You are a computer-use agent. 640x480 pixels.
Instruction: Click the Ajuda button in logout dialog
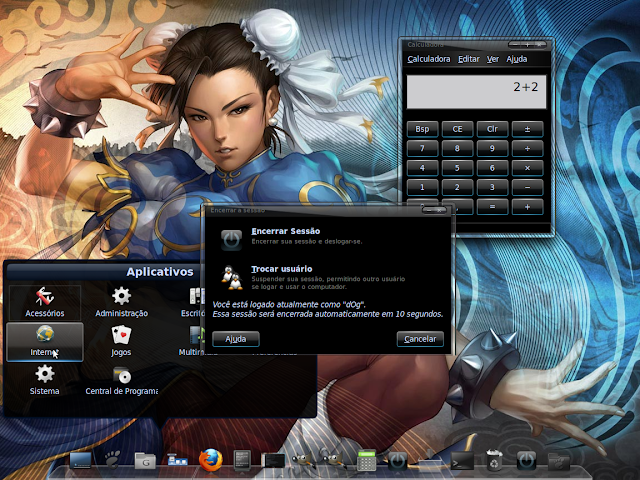click(236, 339)
